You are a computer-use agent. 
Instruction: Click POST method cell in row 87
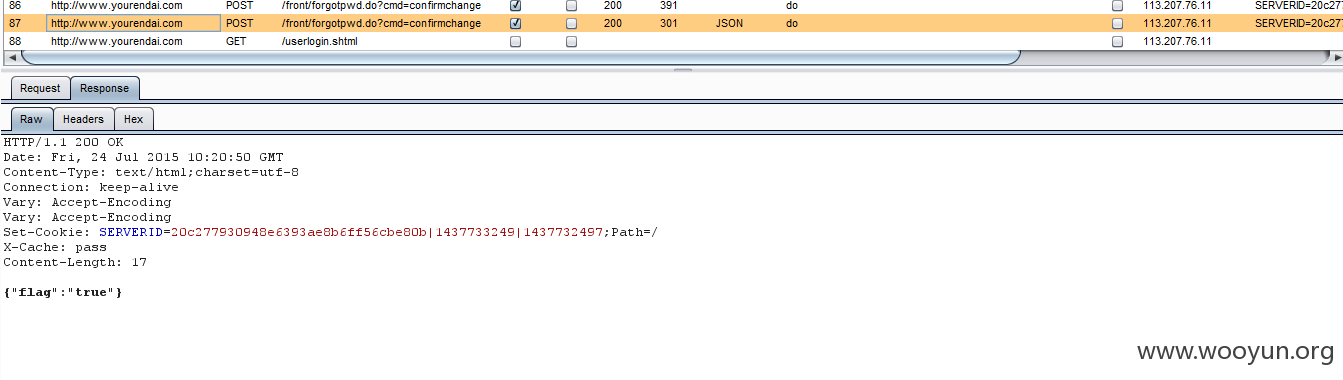[240, 23]
